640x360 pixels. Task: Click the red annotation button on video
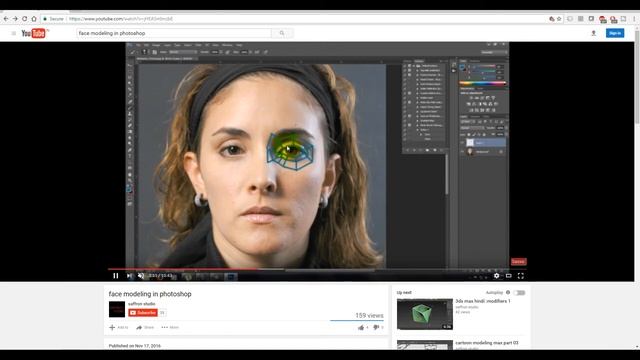click(518, 262)
